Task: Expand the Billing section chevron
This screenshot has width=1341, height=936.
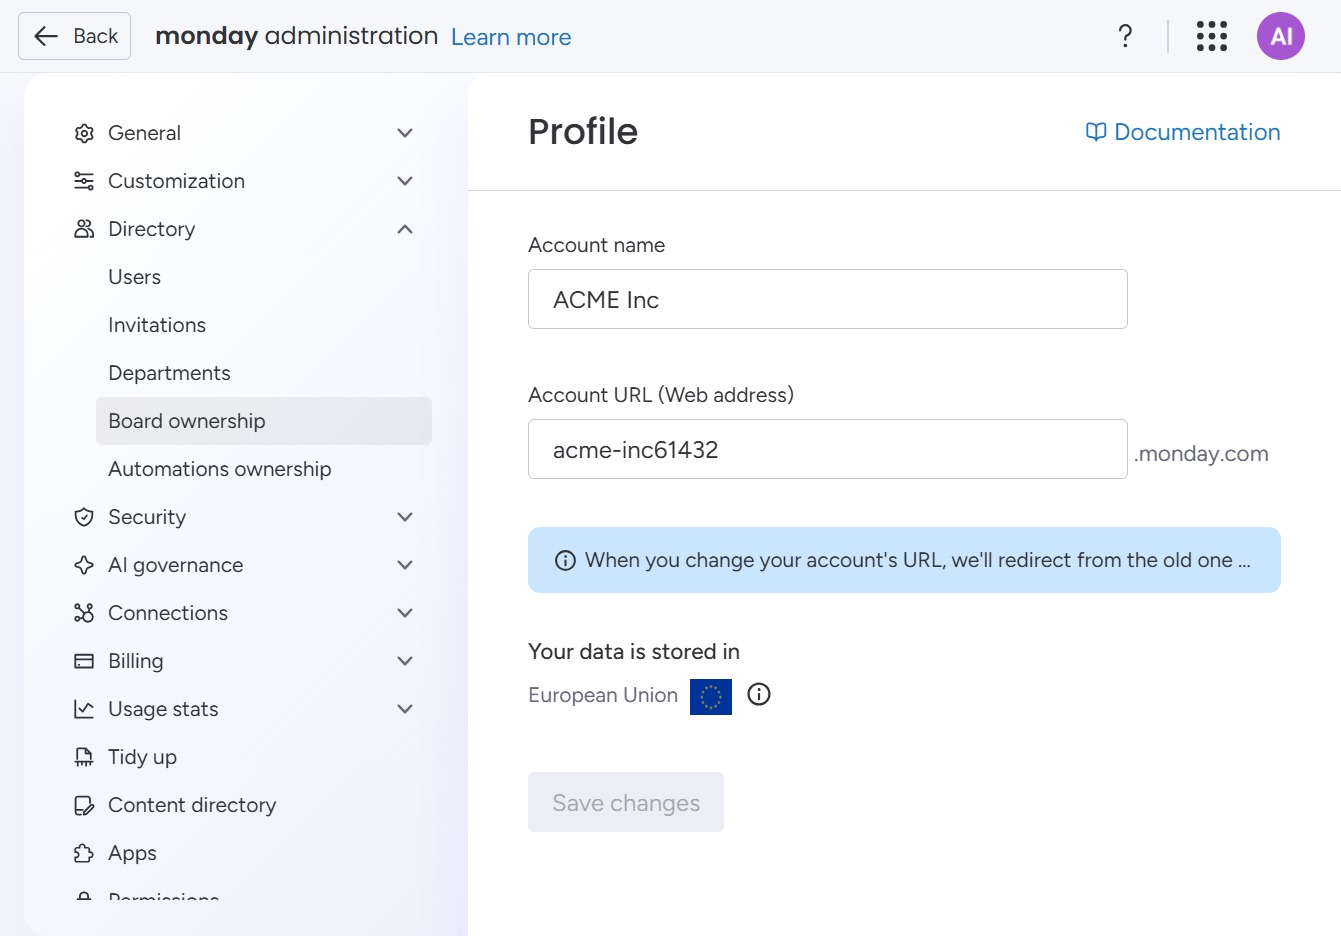Action: 405,661
